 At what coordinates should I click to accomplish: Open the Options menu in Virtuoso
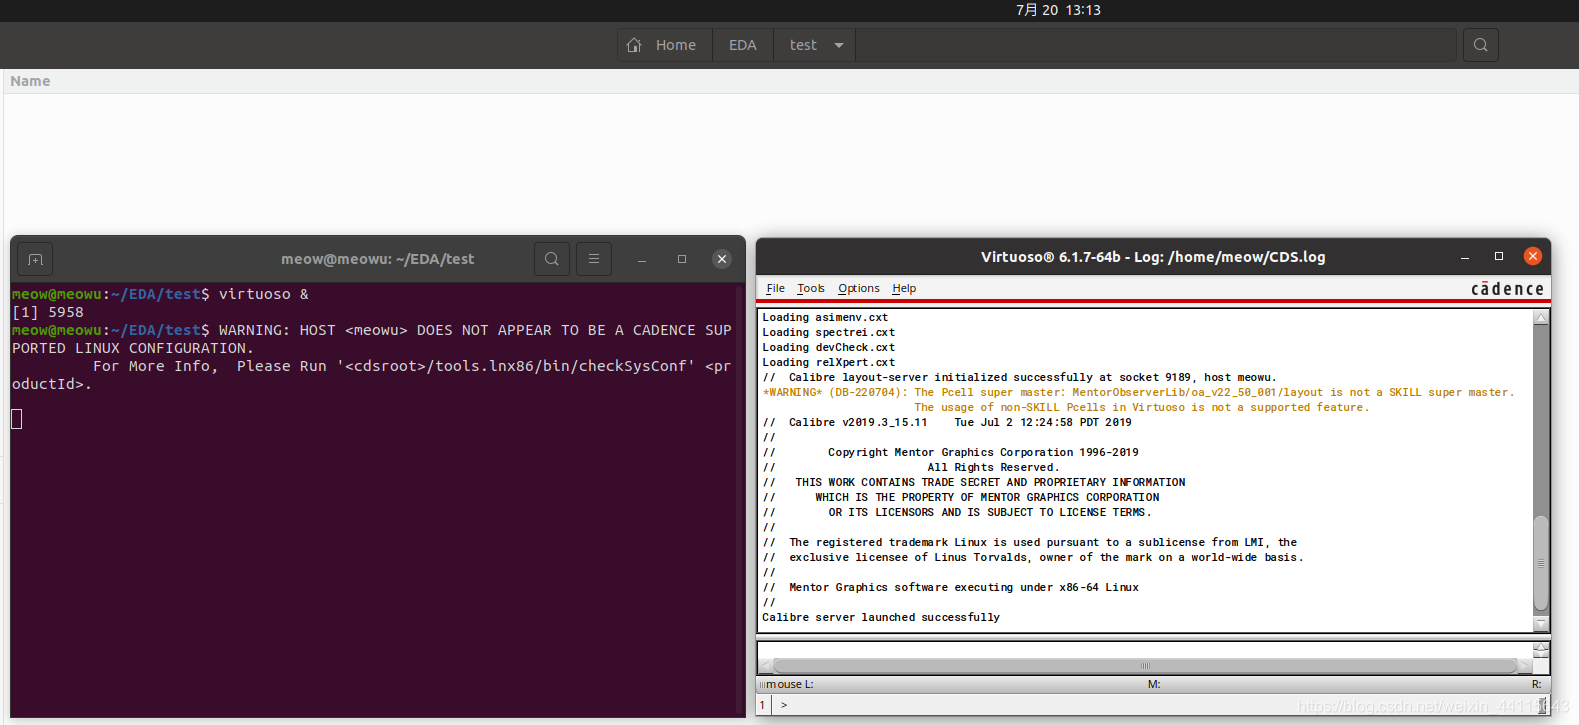click(x=859, y=288)
